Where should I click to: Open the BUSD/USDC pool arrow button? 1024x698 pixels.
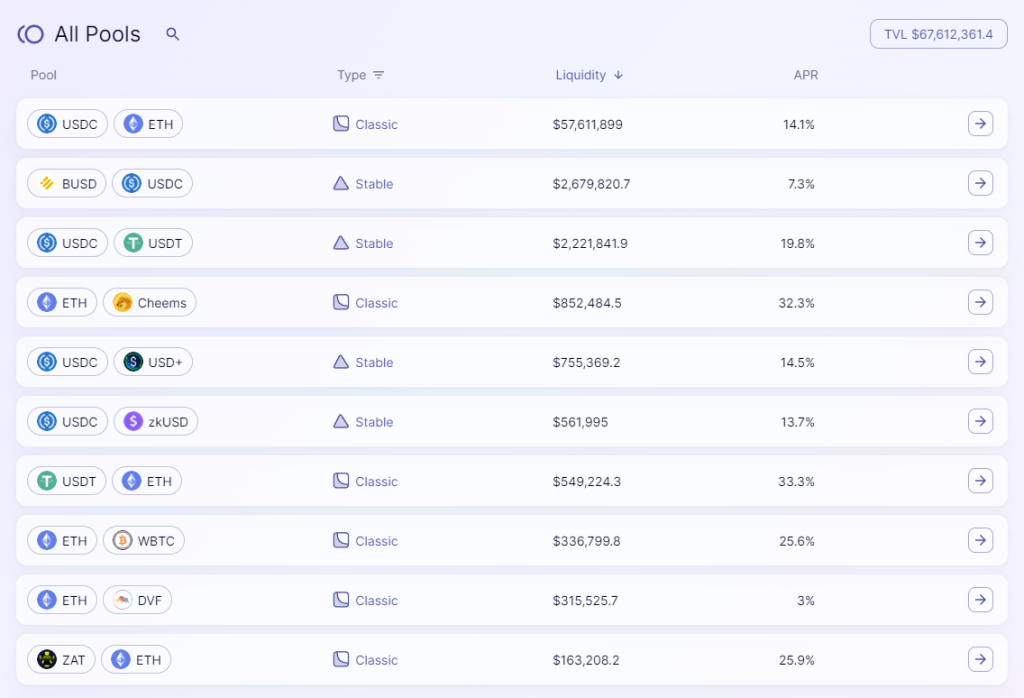[x=980, y=184]
